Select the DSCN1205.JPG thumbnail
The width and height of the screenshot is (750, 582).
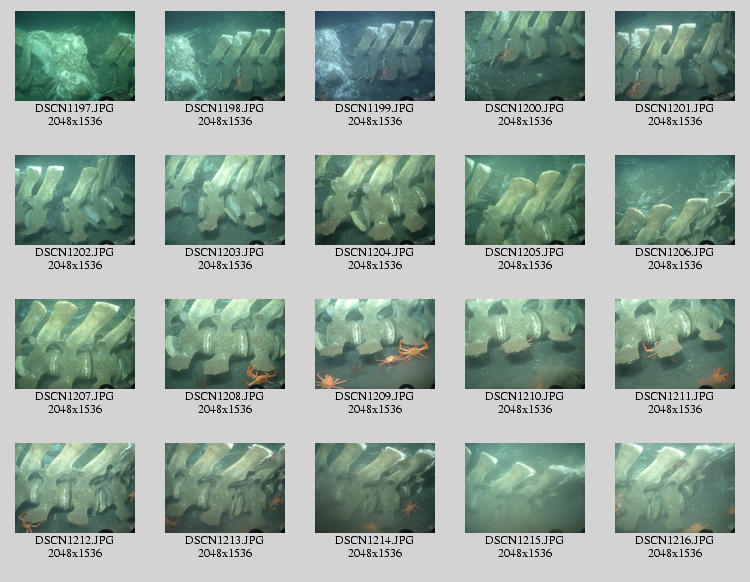pyautogui.click(x=525, y=200)
